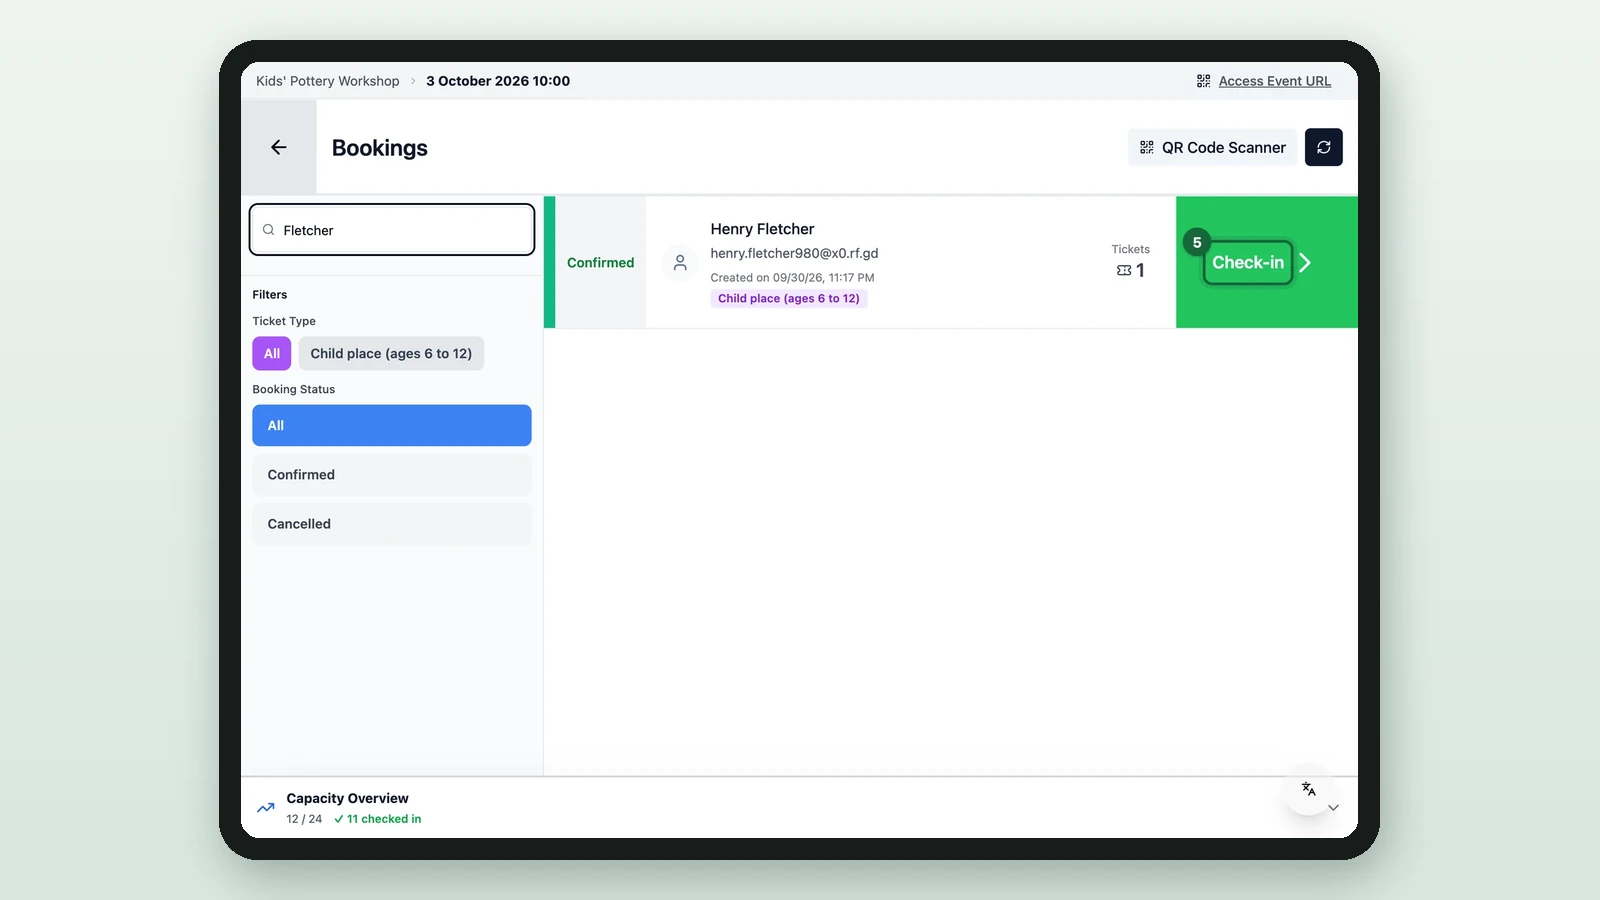Click the magnifier icon in search box
The height and width of the screenshot is (900, 1600).
tap(268, 230)
